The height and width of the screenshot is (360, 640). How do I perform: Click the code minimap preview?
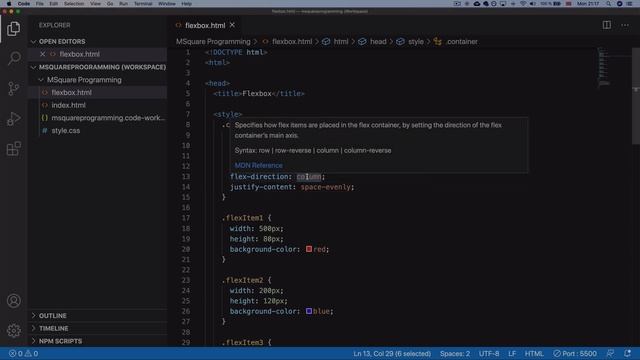[603, 67]
